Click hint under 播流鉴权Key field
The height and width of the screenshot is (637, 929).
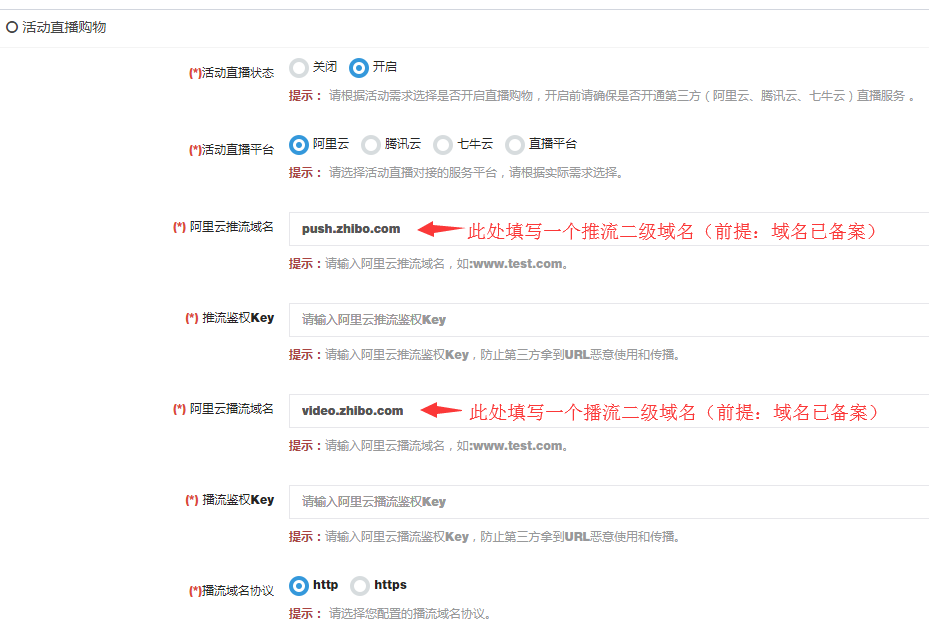point(485,536)
